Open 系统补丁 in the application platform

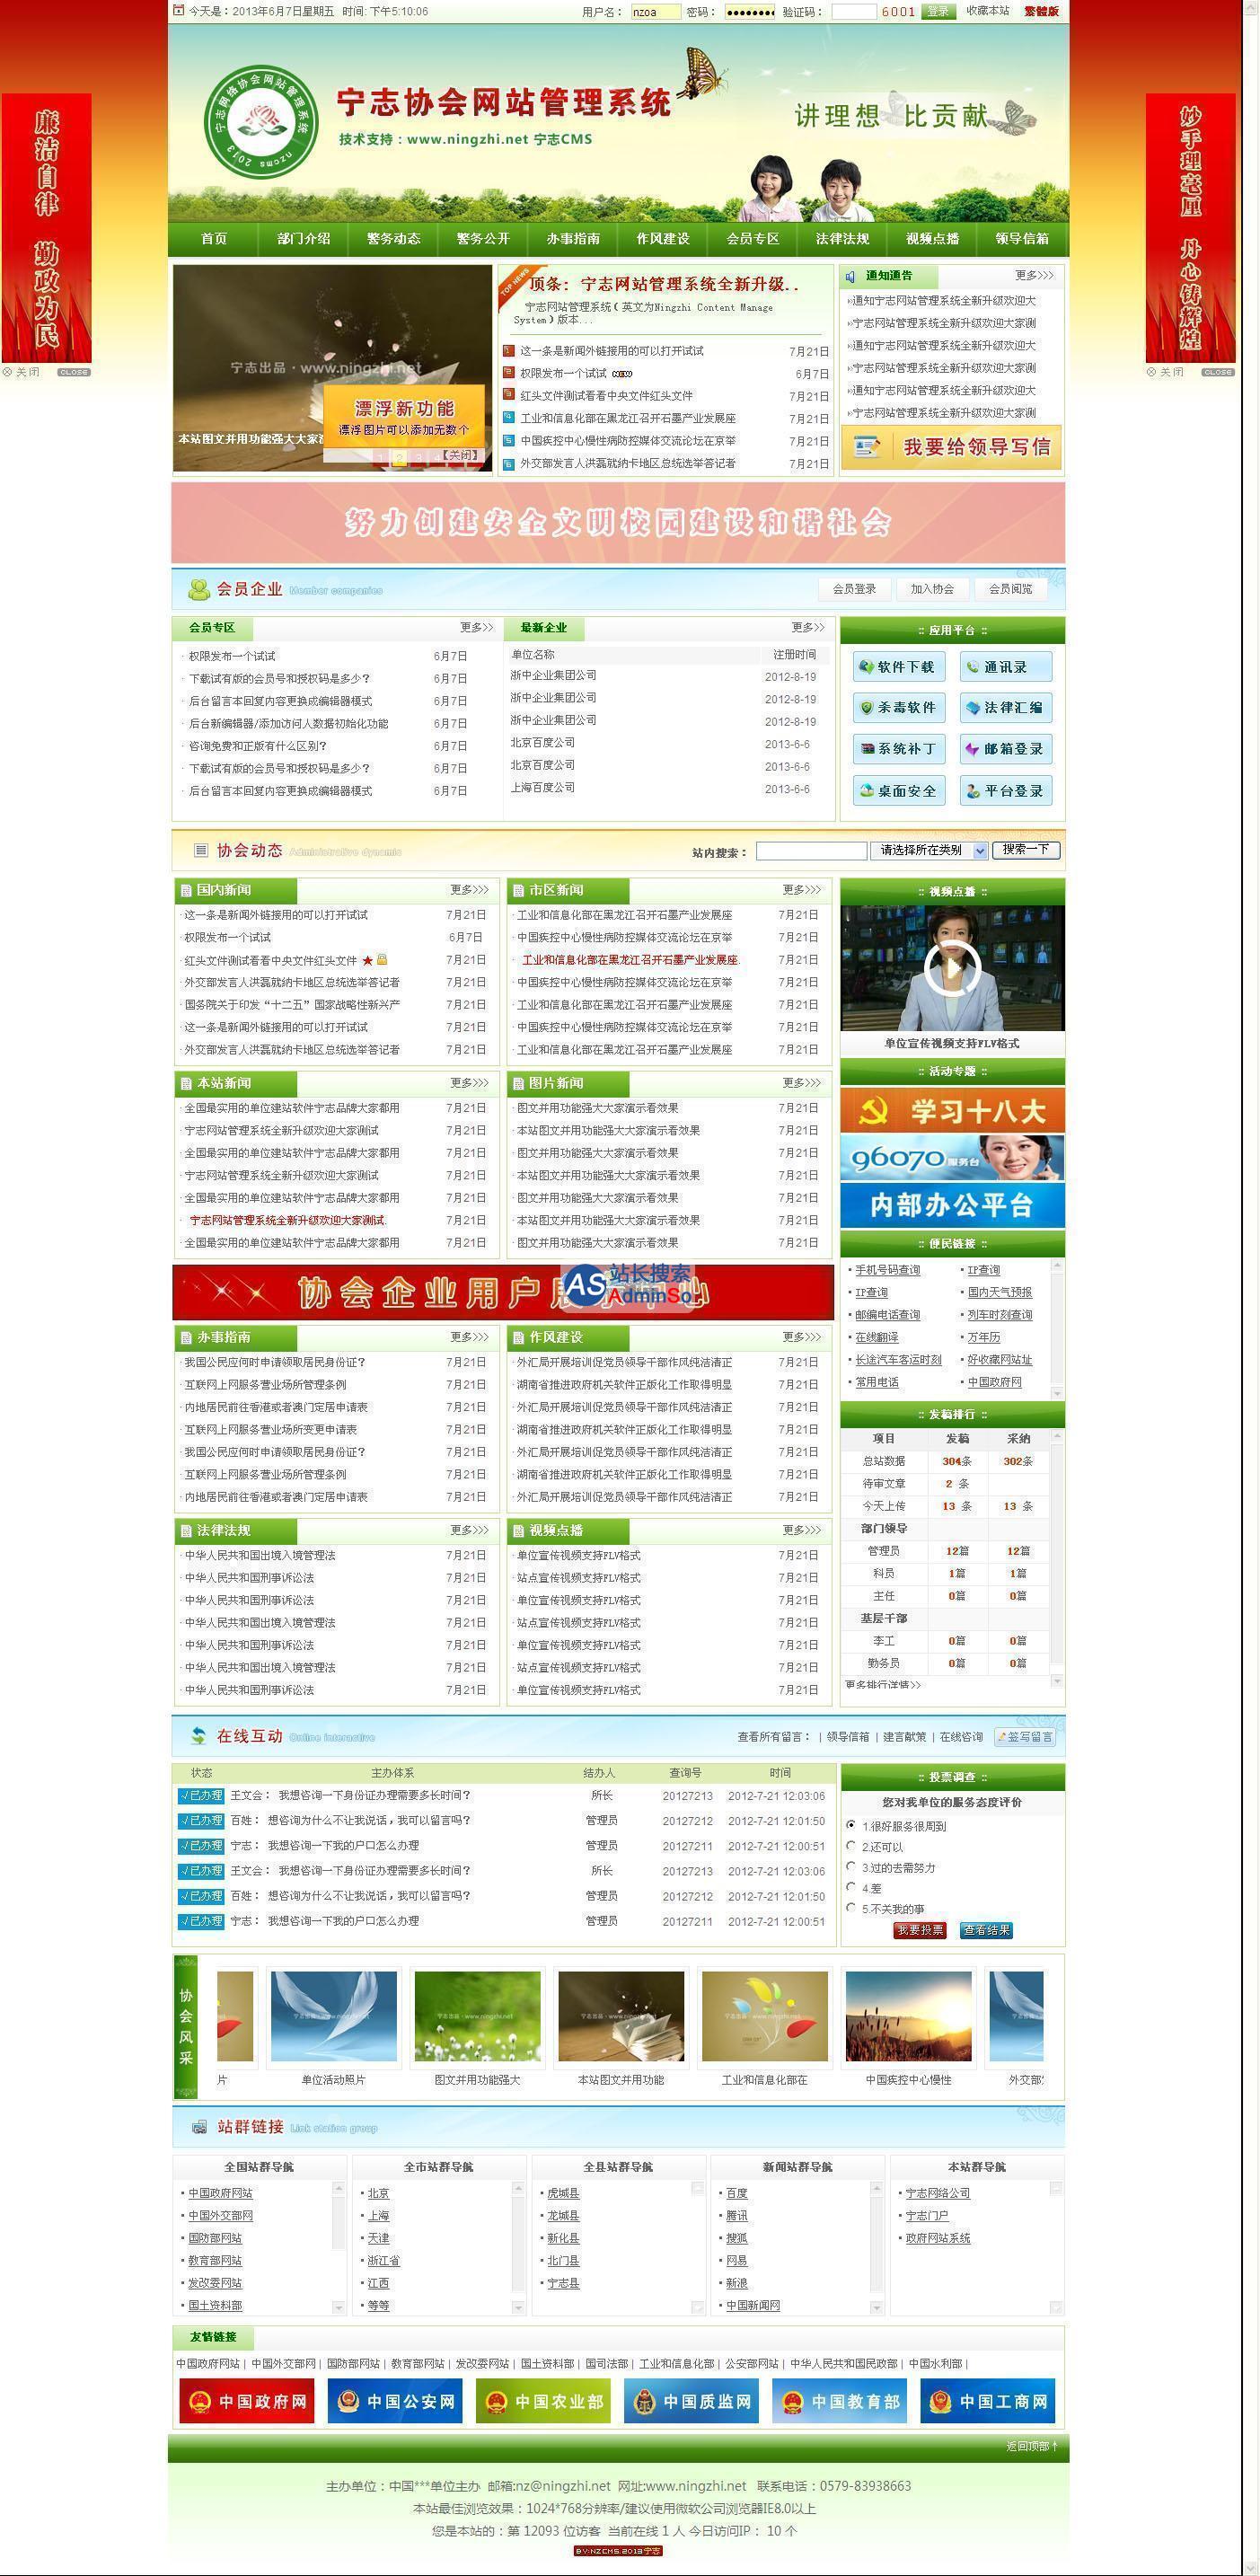[898, 749]
